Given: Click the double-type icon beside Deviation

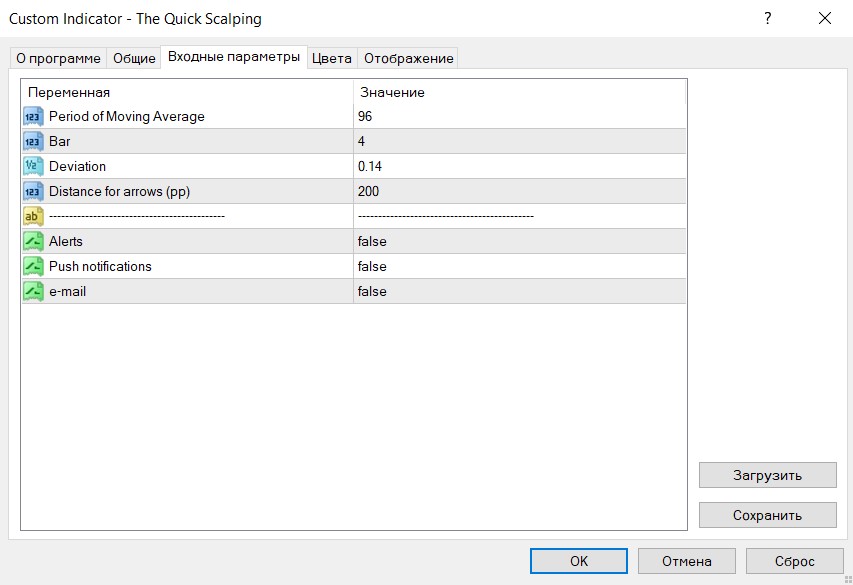Looking at the screenshot, I should [33, 167].
